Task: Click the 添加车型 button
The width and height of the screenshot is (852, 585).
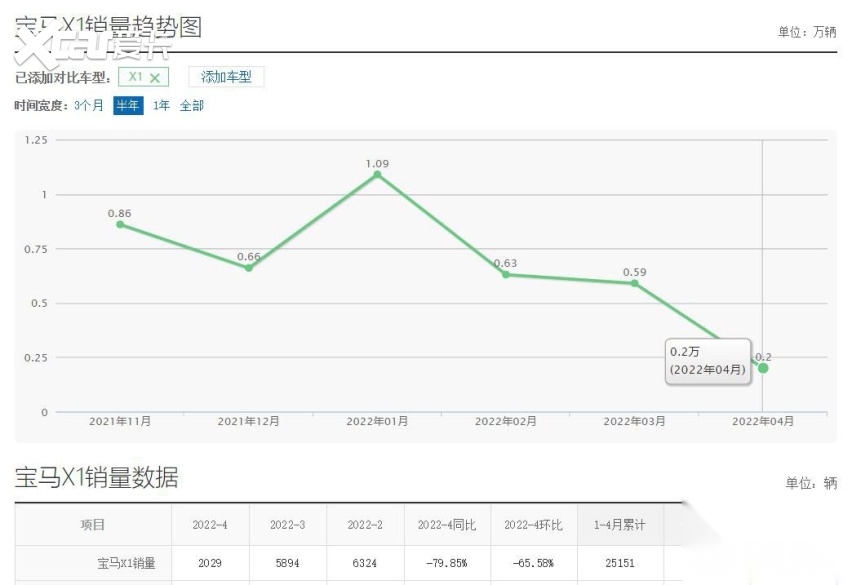Action: 226,77
